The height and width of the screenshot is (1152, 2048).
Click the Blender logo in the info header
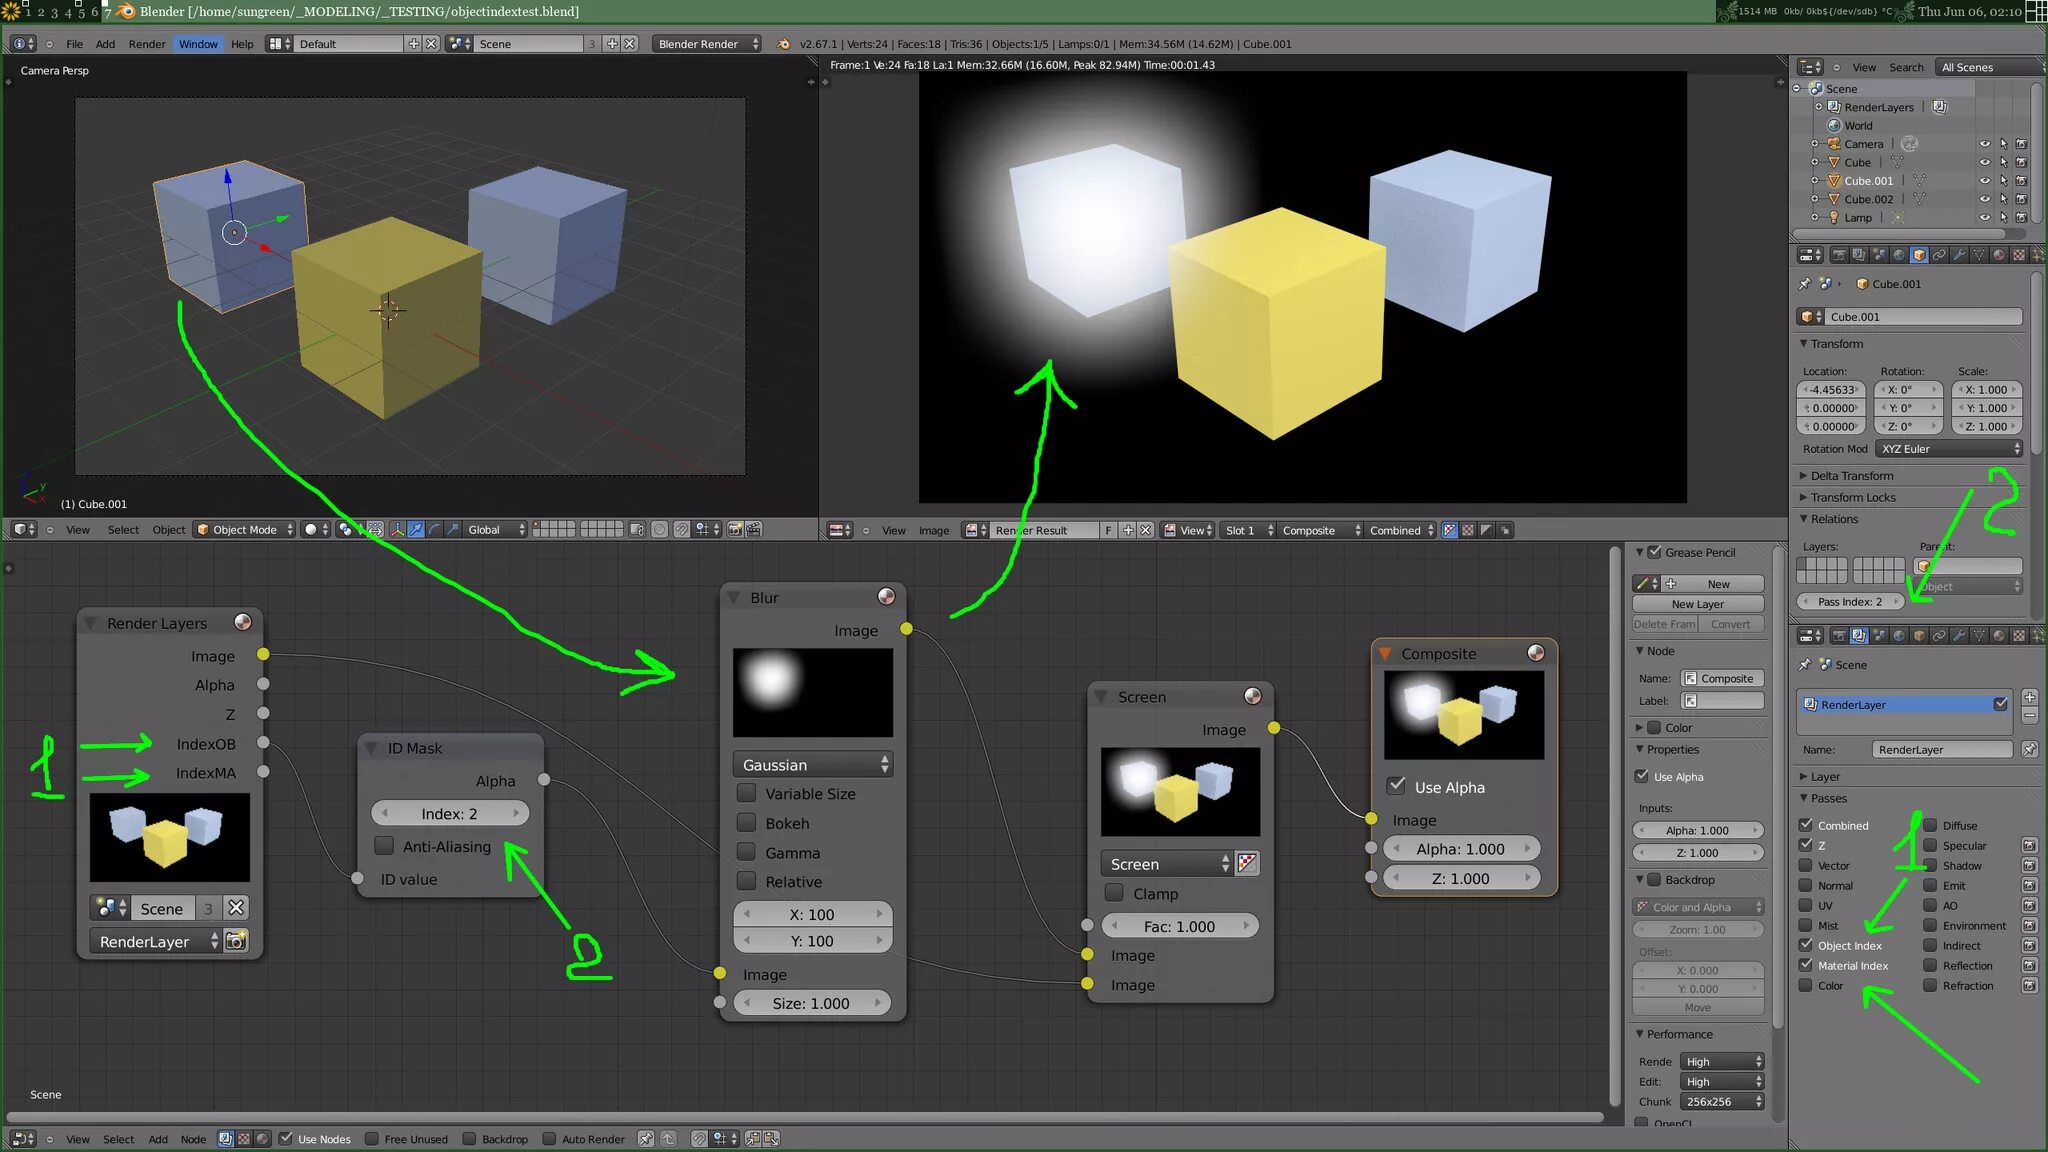click(x=784, y=44)
